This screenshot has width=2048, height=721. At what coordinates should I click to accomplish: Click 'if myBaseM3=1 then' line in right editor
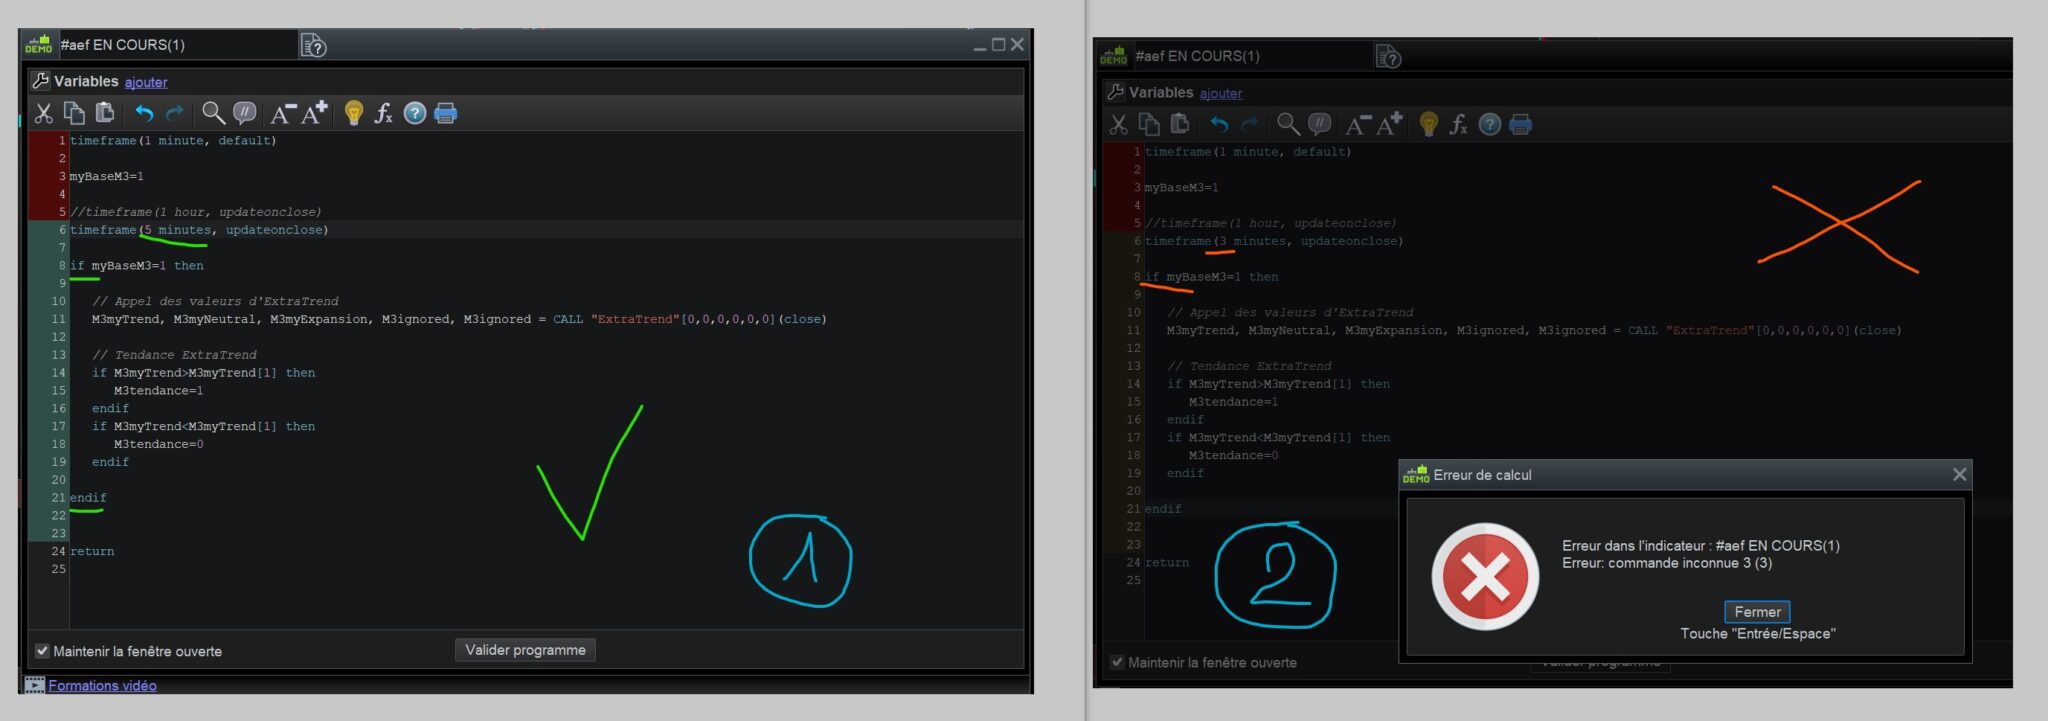tap(1212, 277)
